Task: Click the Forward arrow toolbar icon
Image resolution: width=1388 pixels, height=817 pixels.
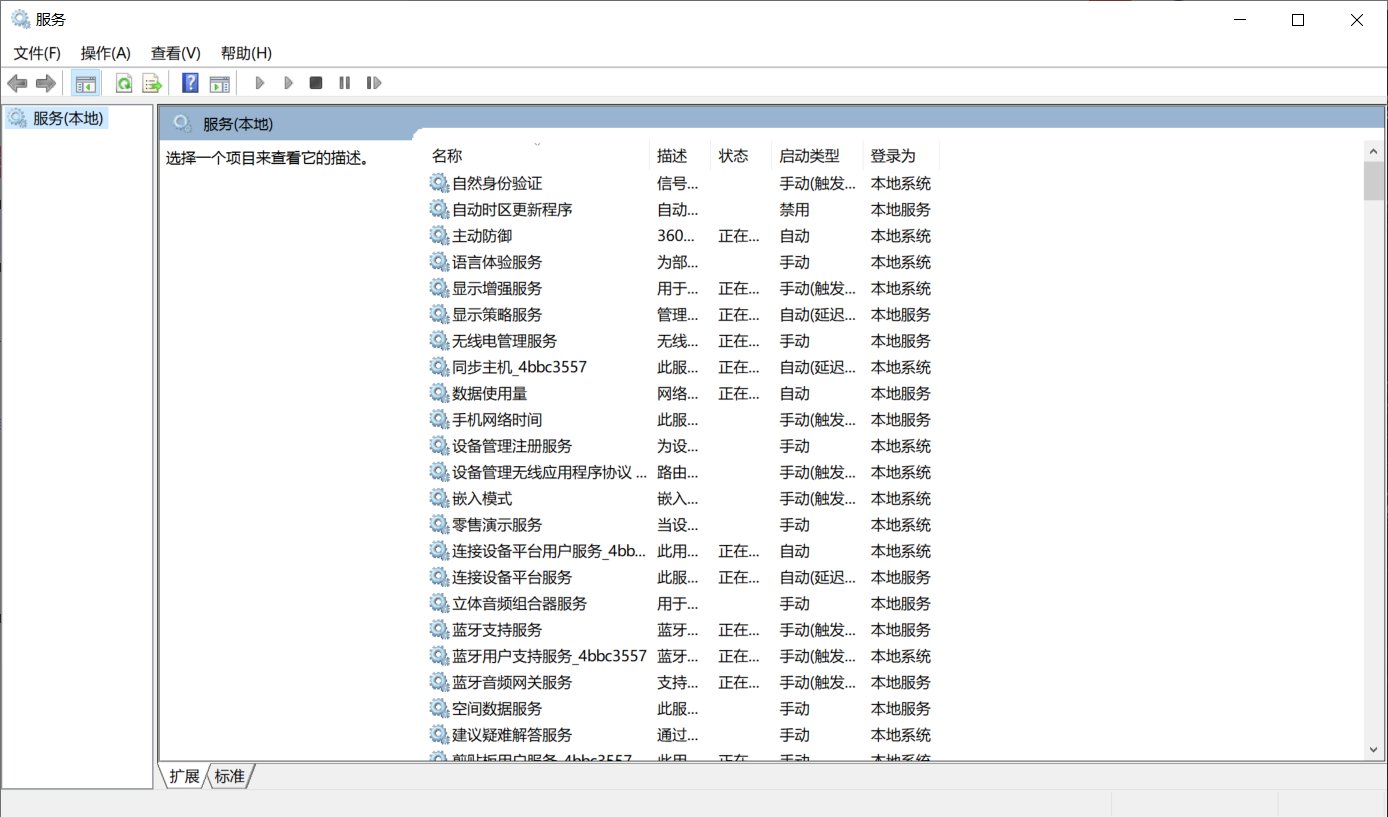Action: pyautogui.click(x=45, y=83)
